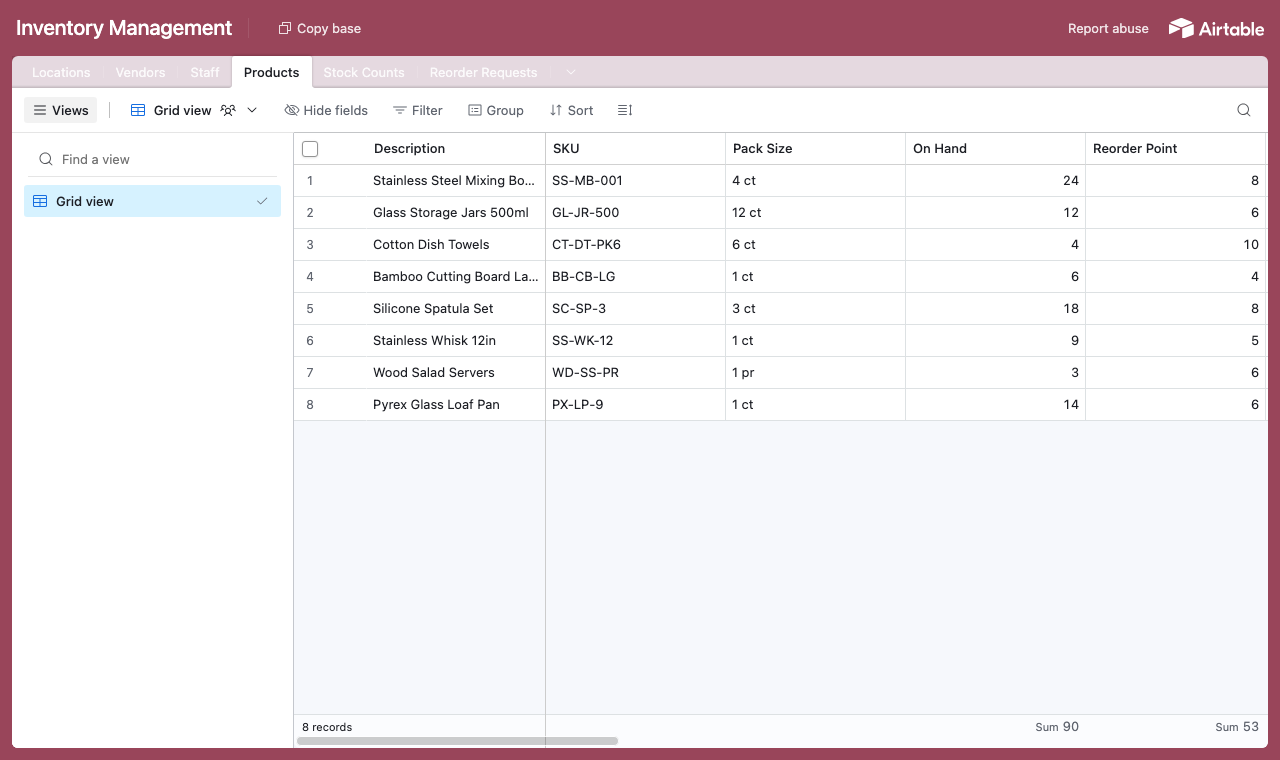Click the Reorder Point column header
This screenshot has height=760, width=1280.
click(1176, 149)
